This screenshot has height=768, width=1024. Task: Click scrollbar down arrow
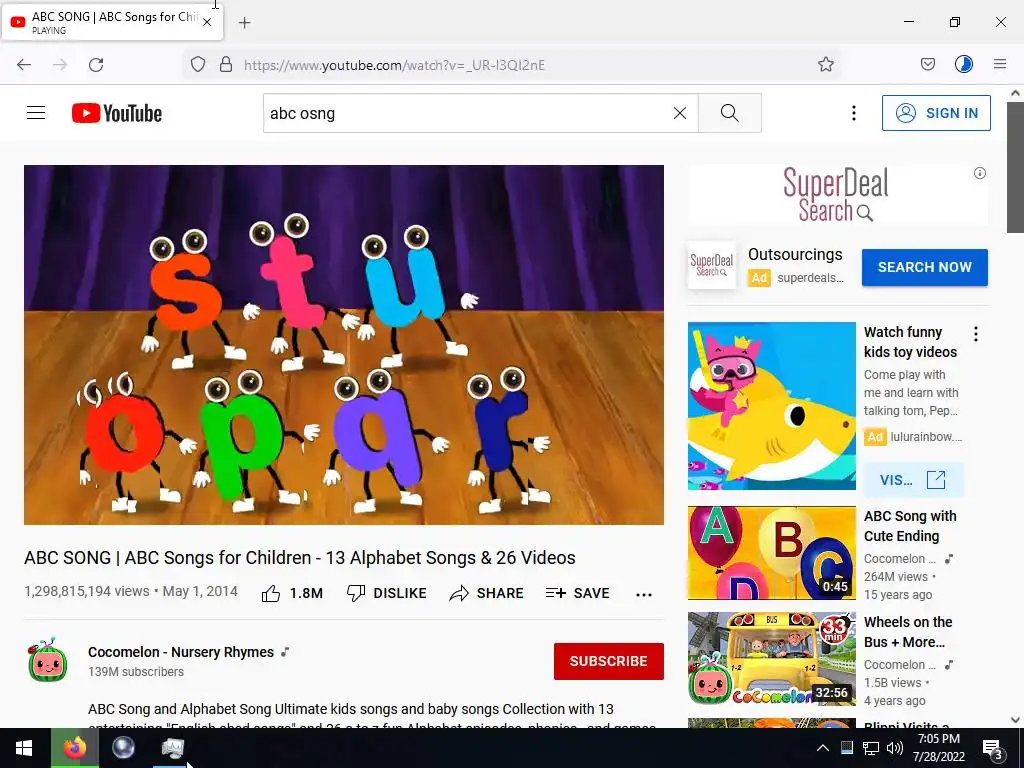[1015, 720]
